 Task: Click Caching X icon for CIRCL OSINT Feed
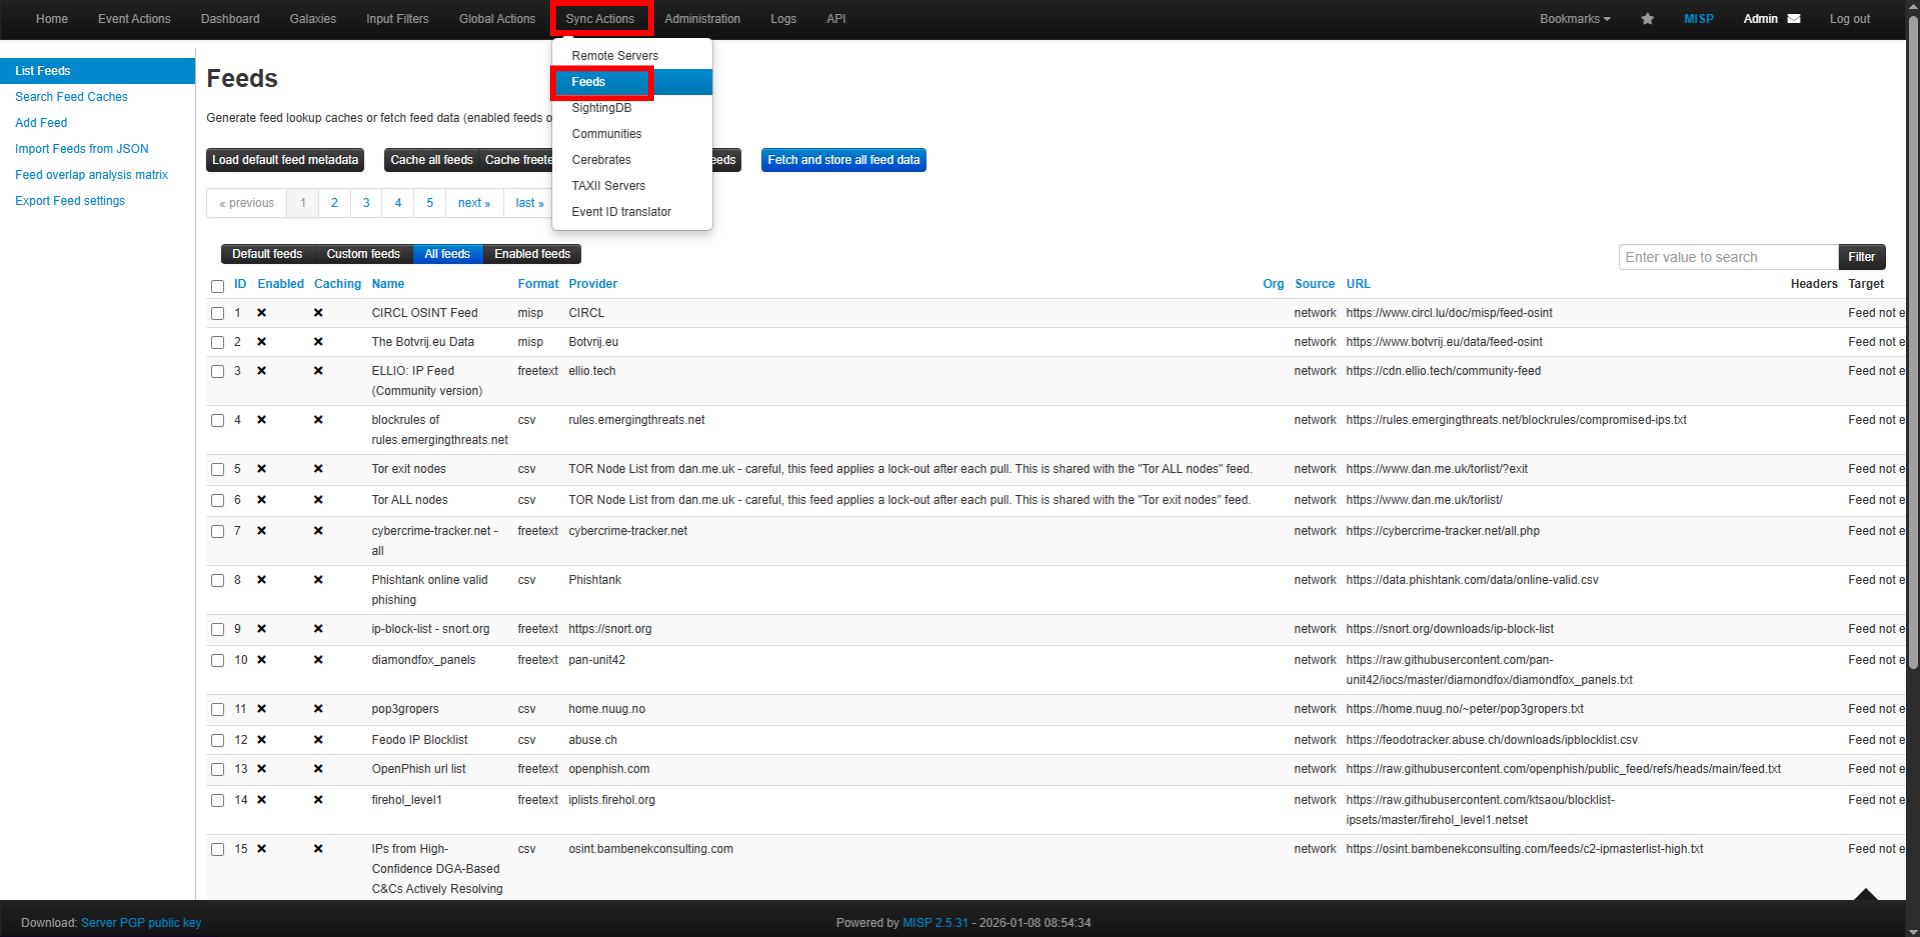pyautogui.click(x=318, y=313)
